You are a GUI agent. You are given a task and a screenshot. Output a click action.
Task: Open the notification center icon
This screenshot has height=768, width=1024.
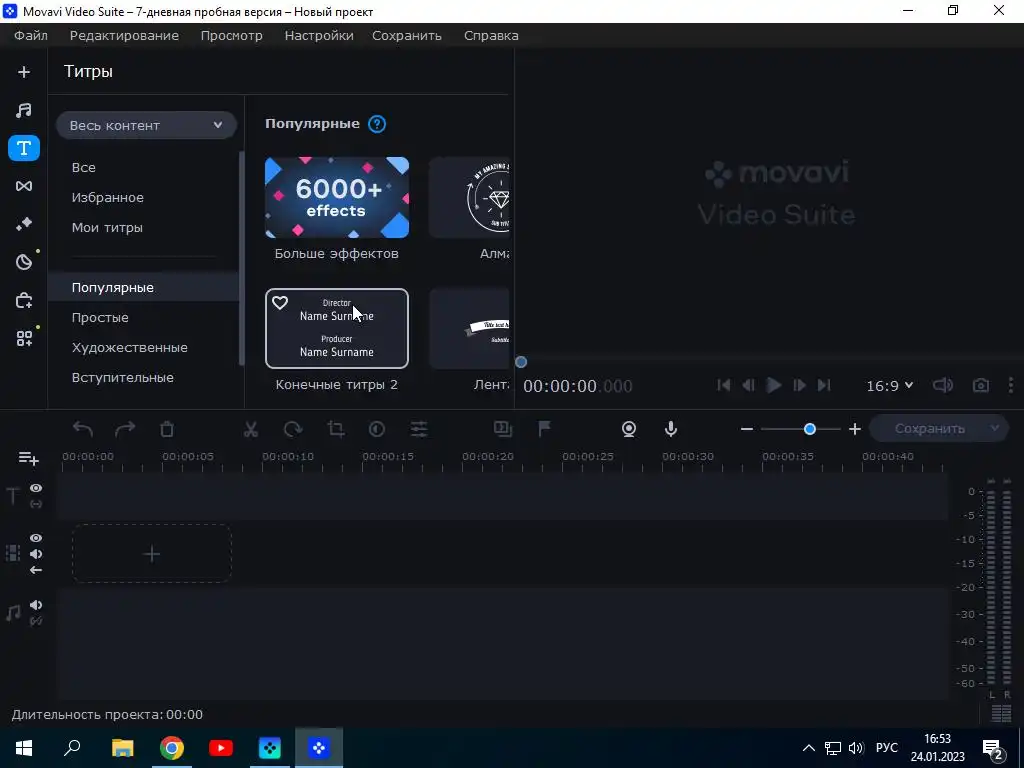[992, 748]
